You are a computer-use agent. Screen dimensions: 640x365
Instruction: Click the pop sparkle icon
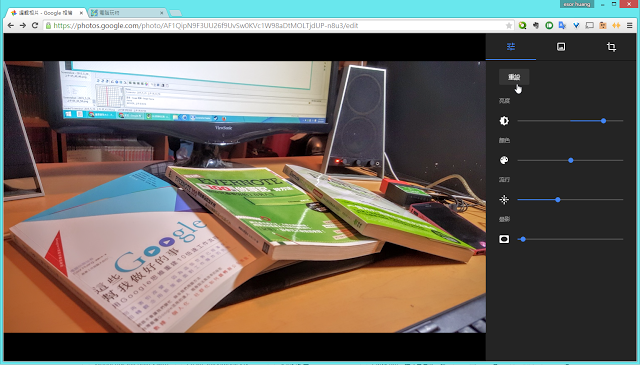point(504,200)
